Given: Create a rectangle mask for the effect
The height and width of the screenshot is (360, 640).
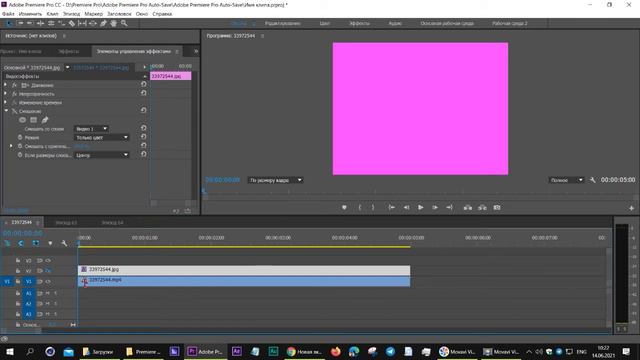Looking at the screenshot, I should [33, 120].
